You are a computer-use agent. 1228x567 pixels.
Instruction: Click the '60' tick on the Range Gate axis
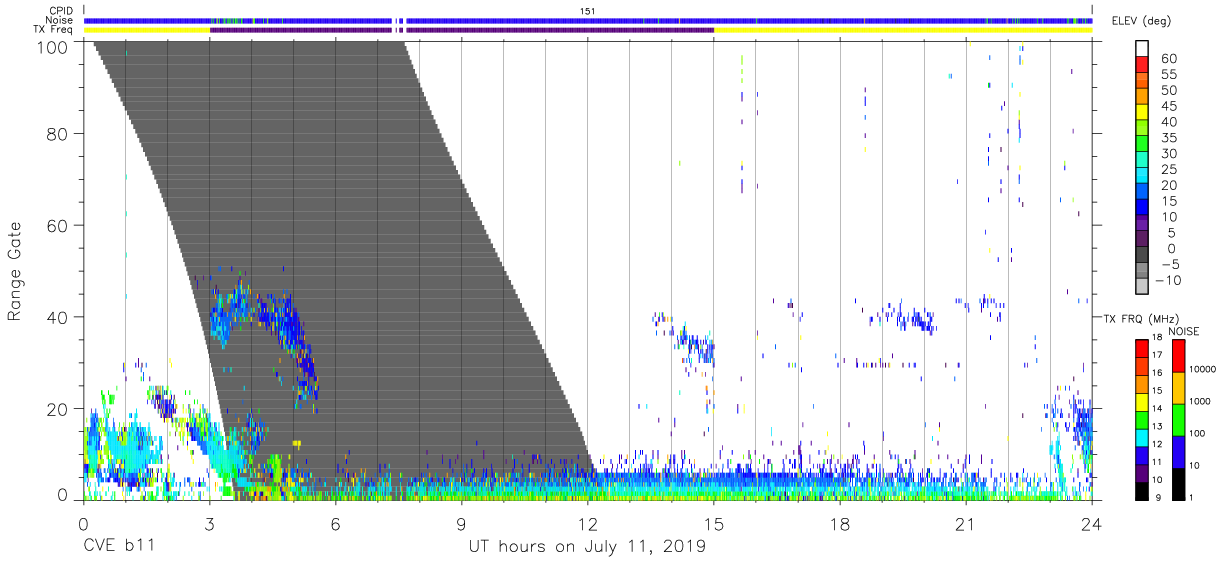[x=57, y=225]
